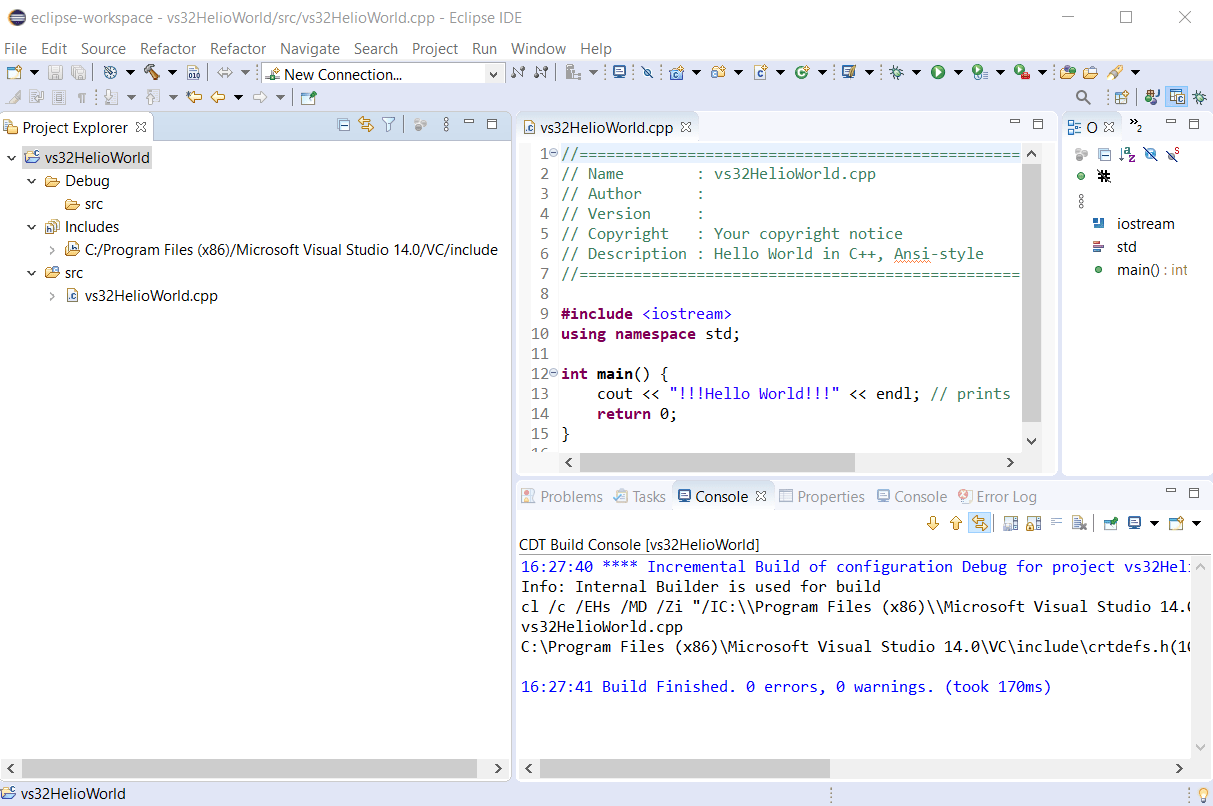Click the tip of the day lightbulb in the status bar

pos(1202,794)
